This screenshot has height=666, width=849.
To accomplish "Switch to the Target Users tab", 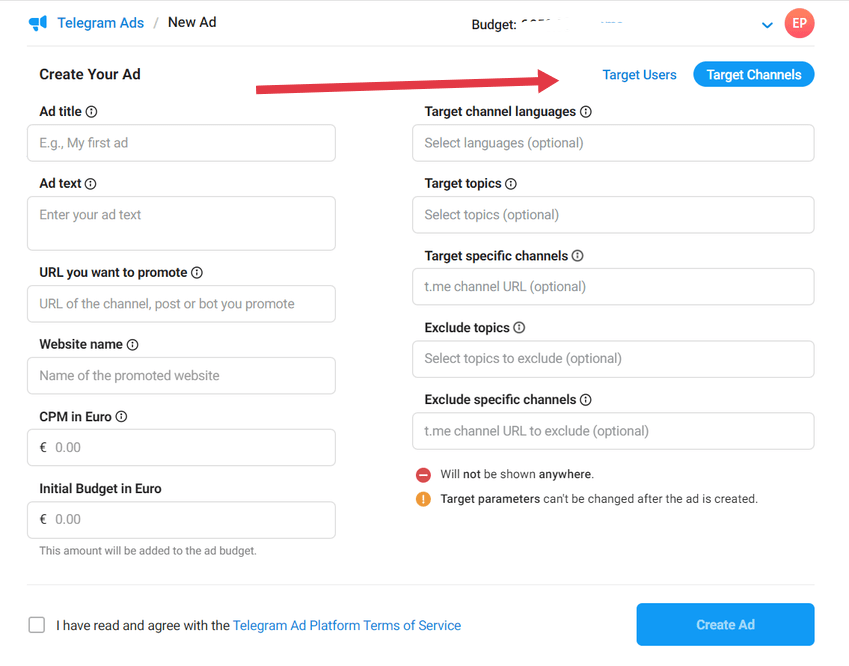I will coord(639,75).
